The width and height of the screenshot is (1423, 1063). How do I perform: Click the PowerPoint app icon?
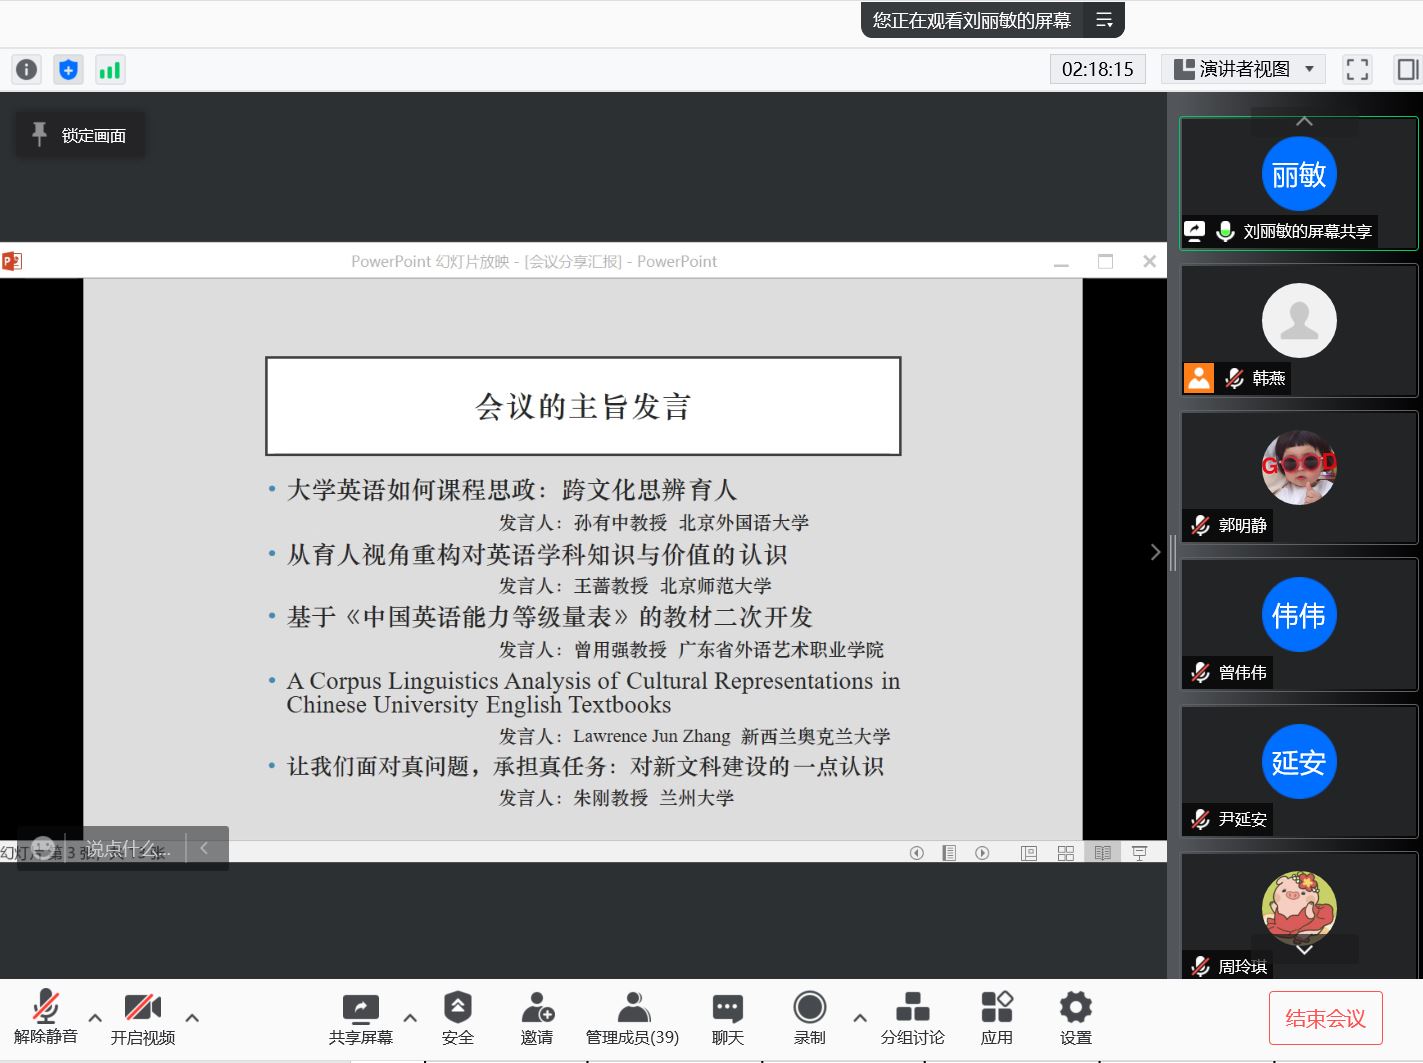(12, 261)
